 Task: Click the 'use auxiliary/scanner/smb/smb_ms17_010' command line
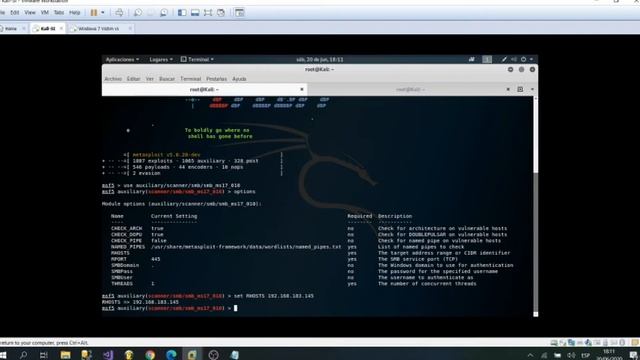coord(171,186)
